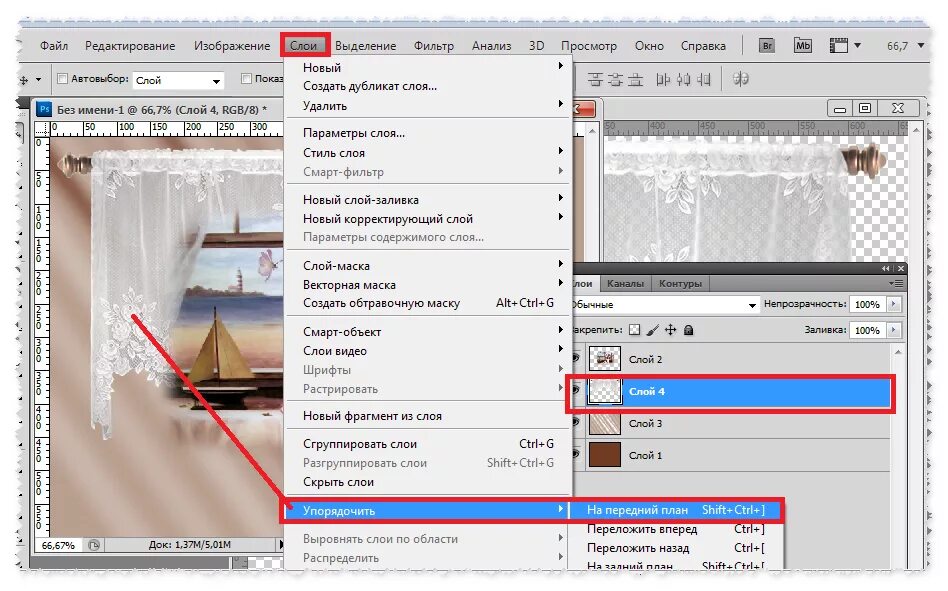Screen dimensions: 948x591
Task: Lock transparent pixels in the Layers panel
Action: tap(634, 330)
